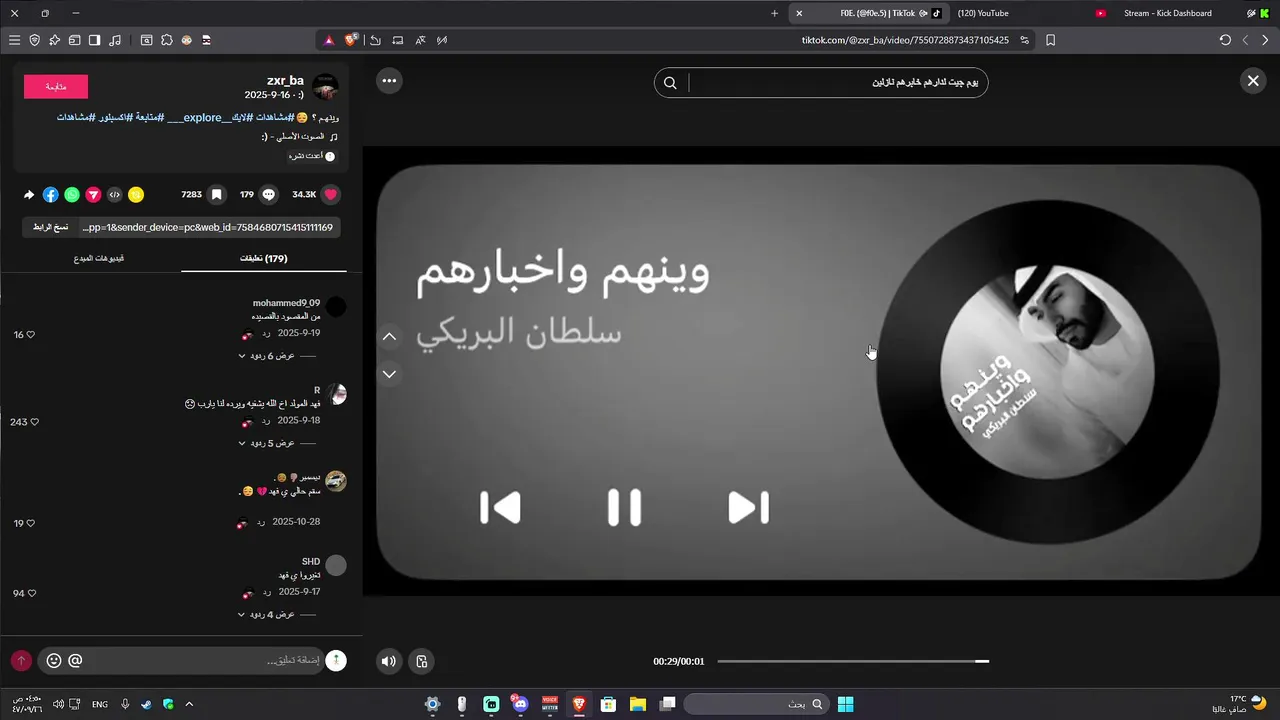Open the zxr_ba profile name

coord(285,81)
